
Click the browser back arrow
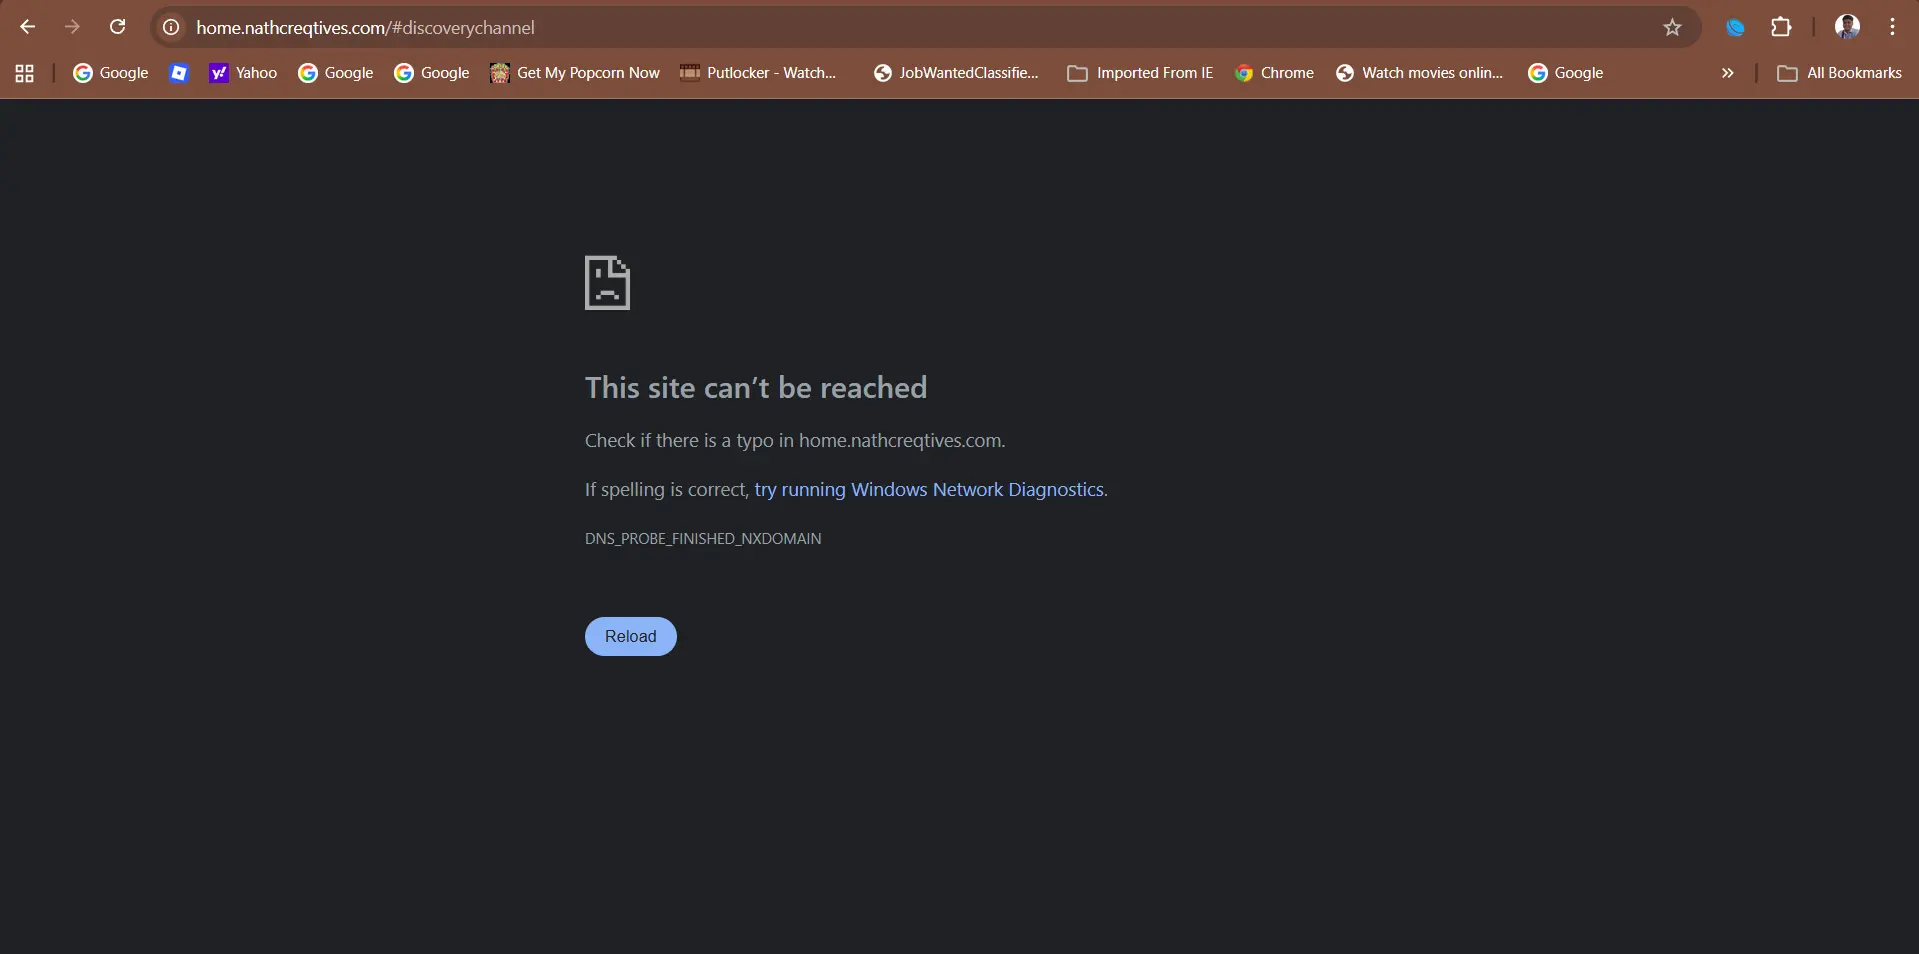click(27, 27)
